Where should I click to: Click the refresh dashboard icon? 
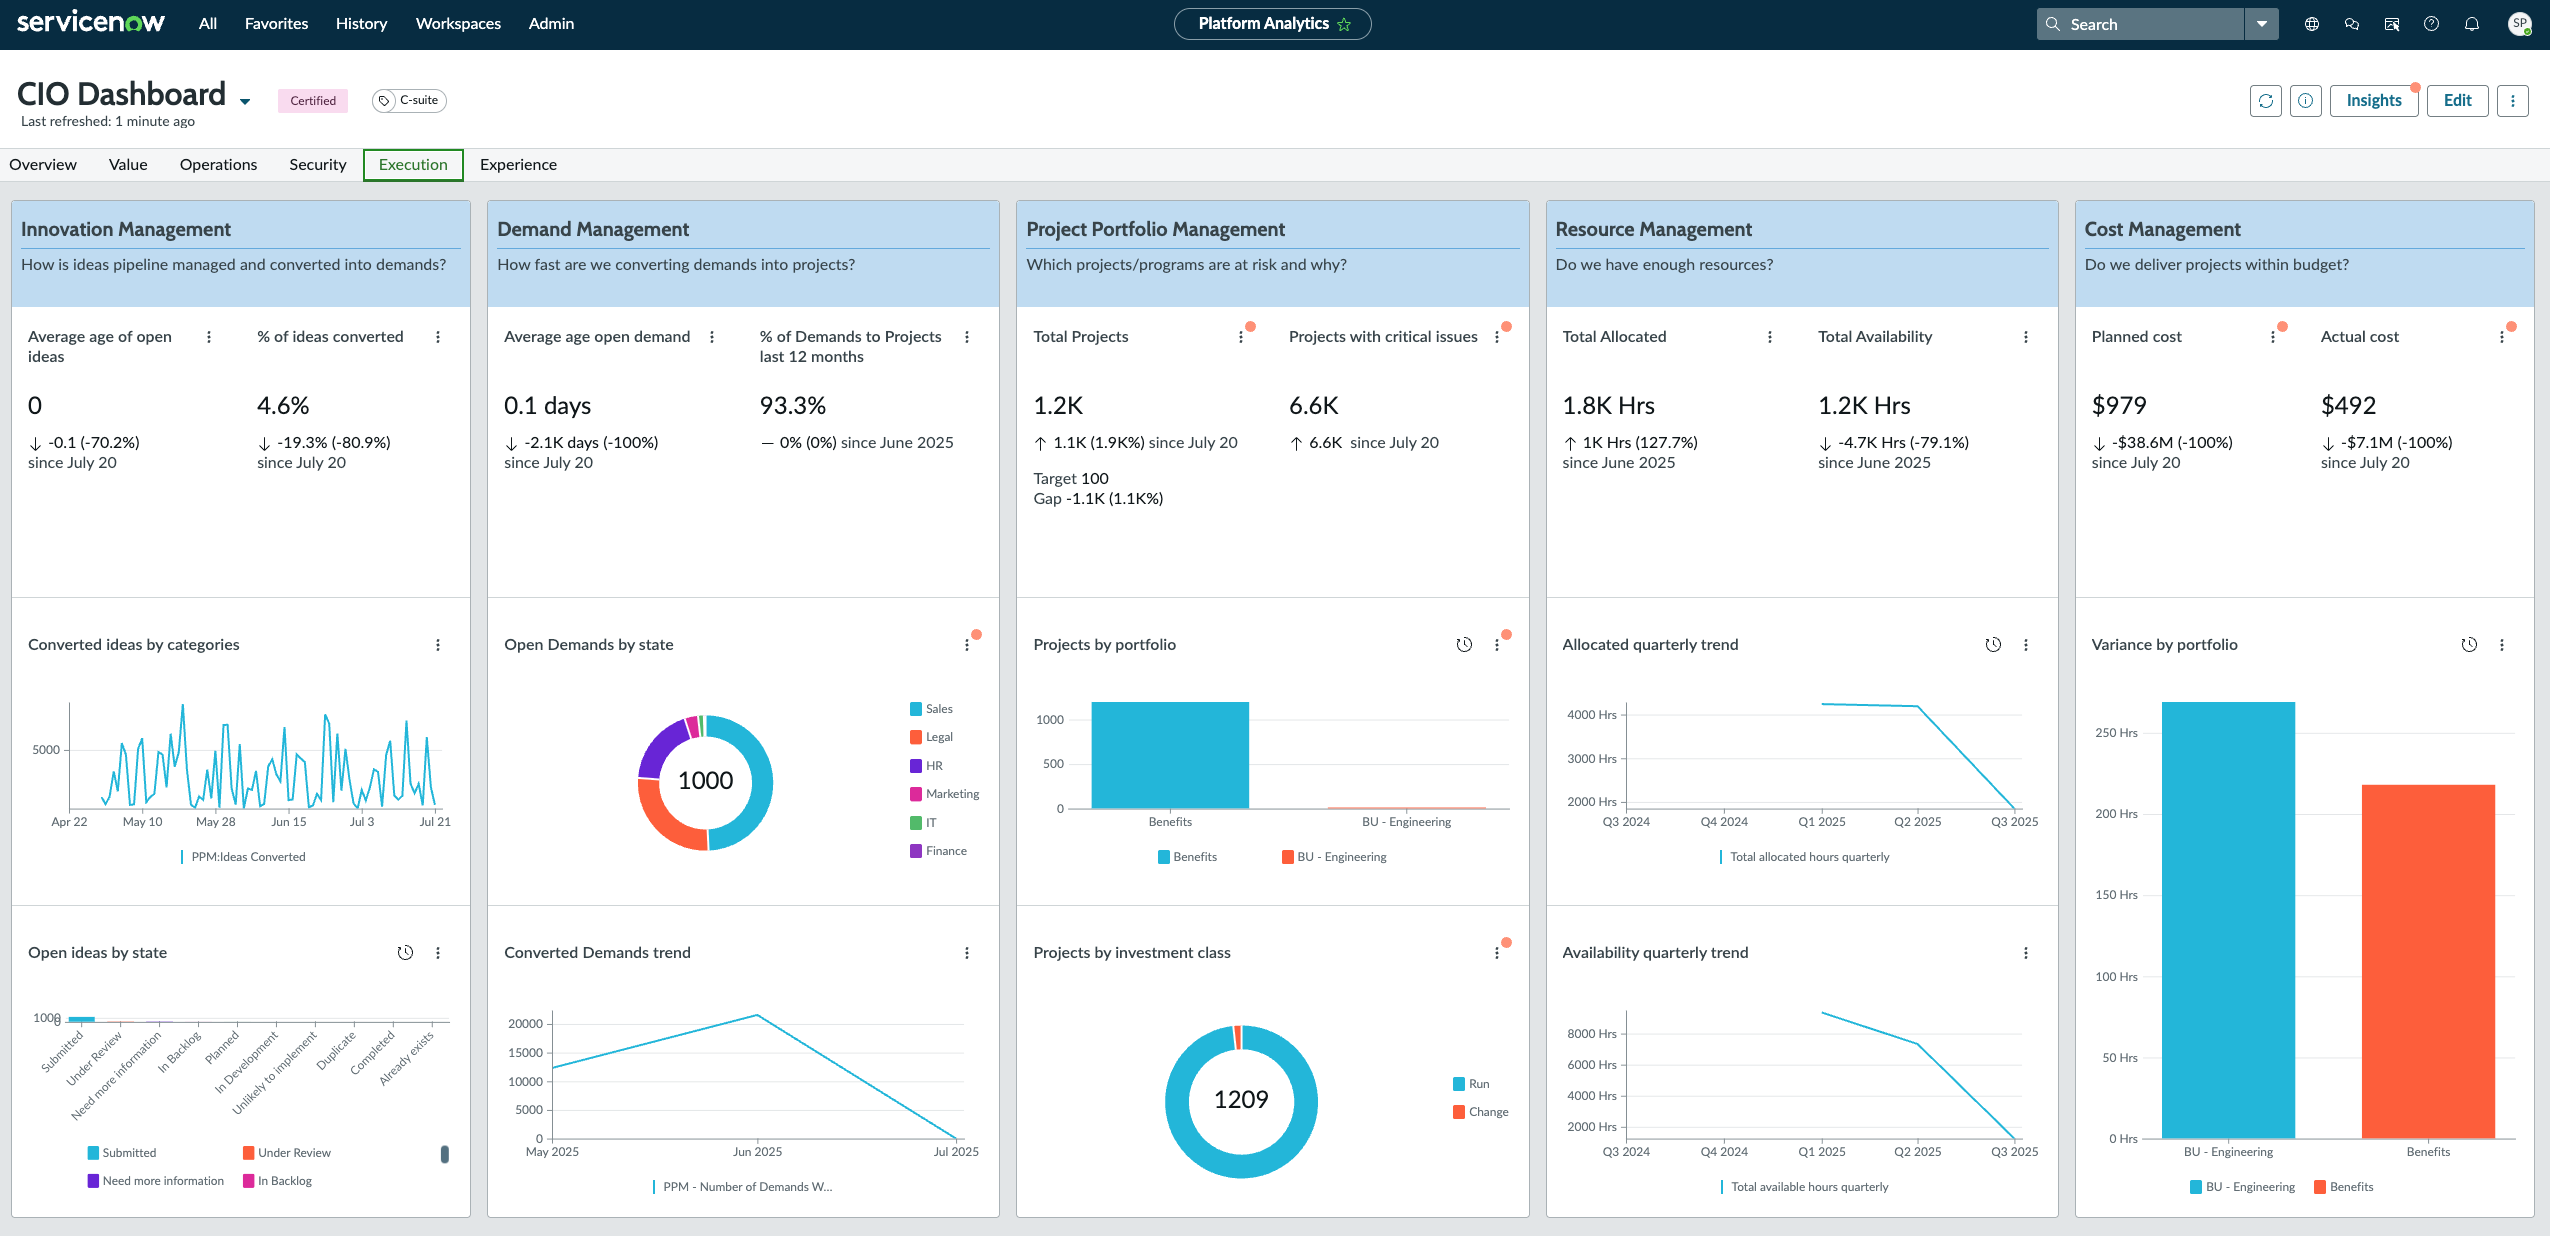2265,101
